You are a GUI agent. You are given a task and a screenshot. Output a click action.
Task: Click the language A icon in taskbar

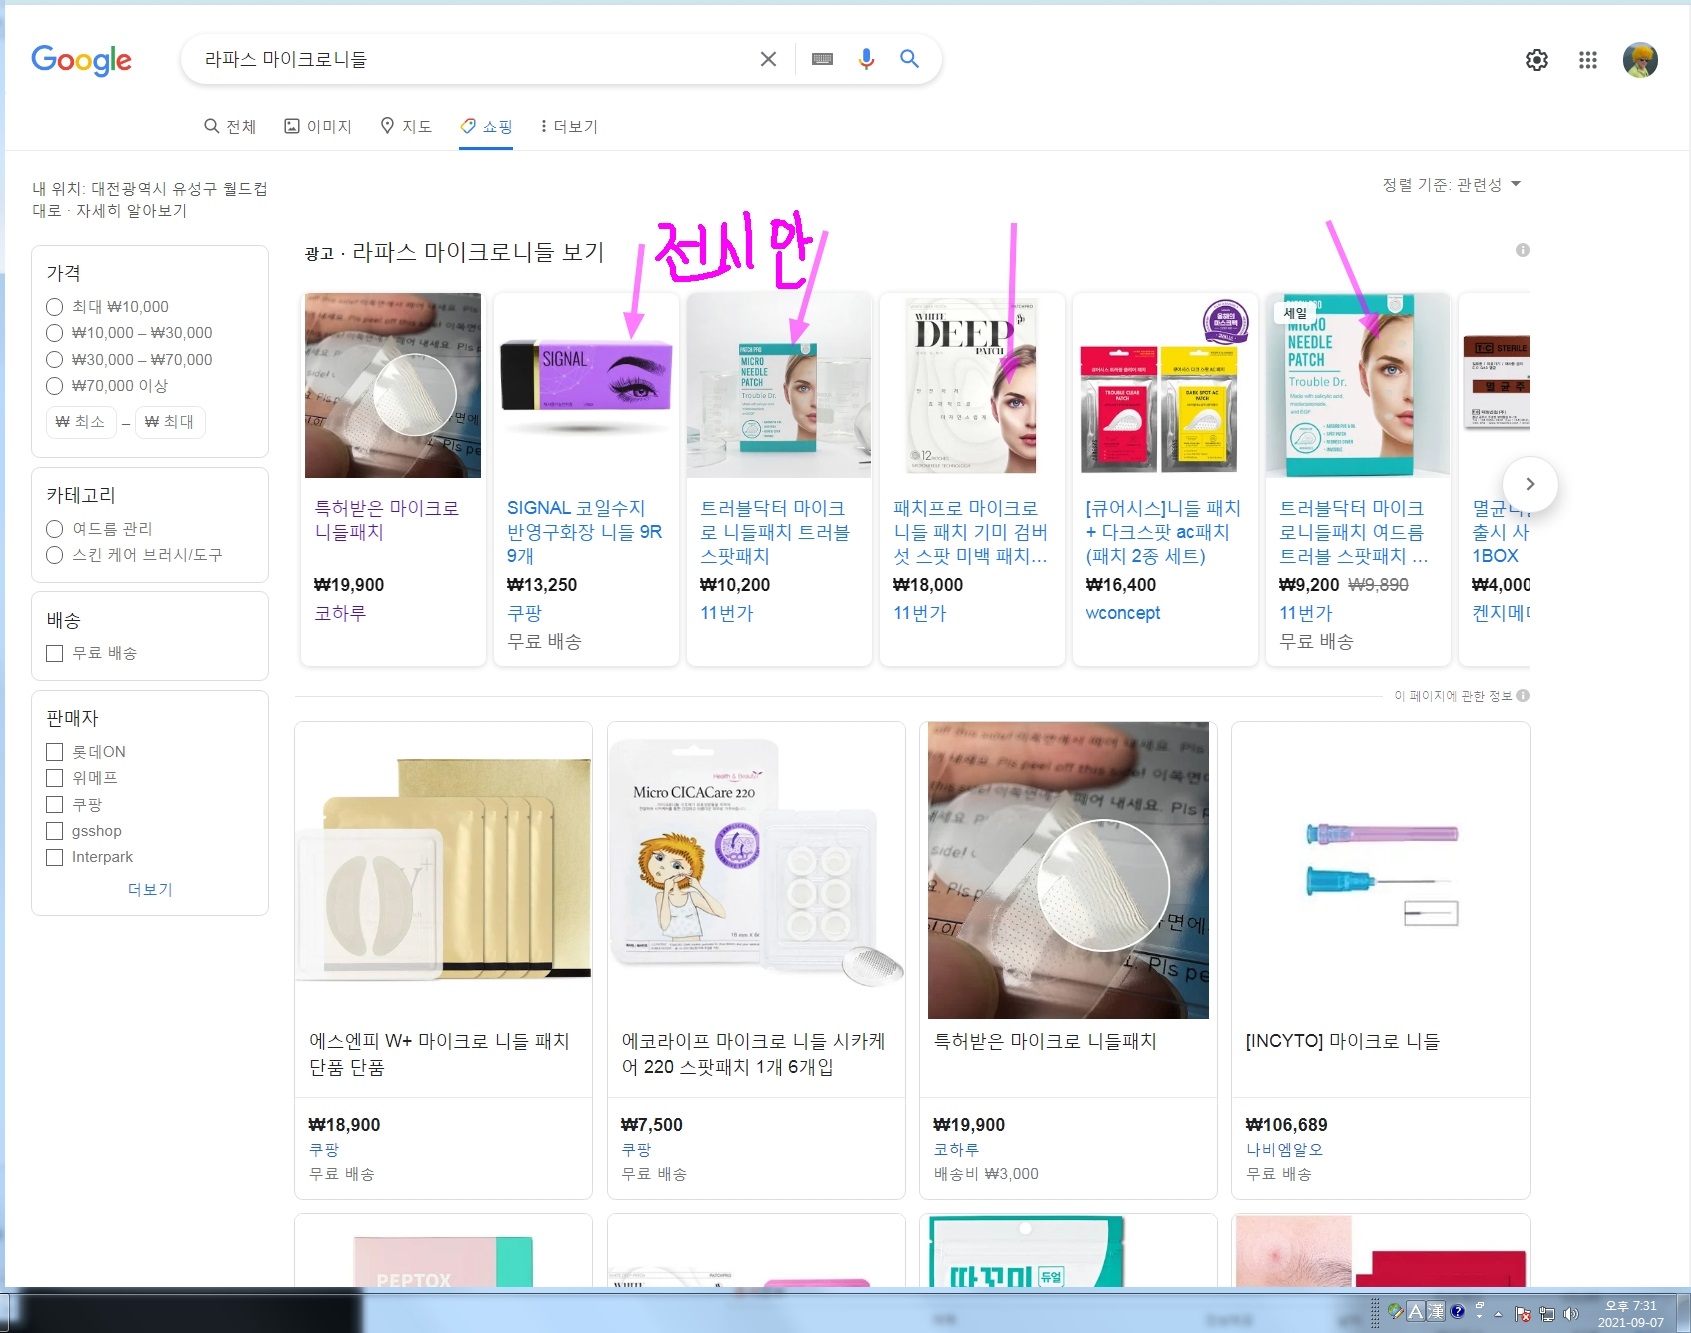[x=1416, y=1311]
